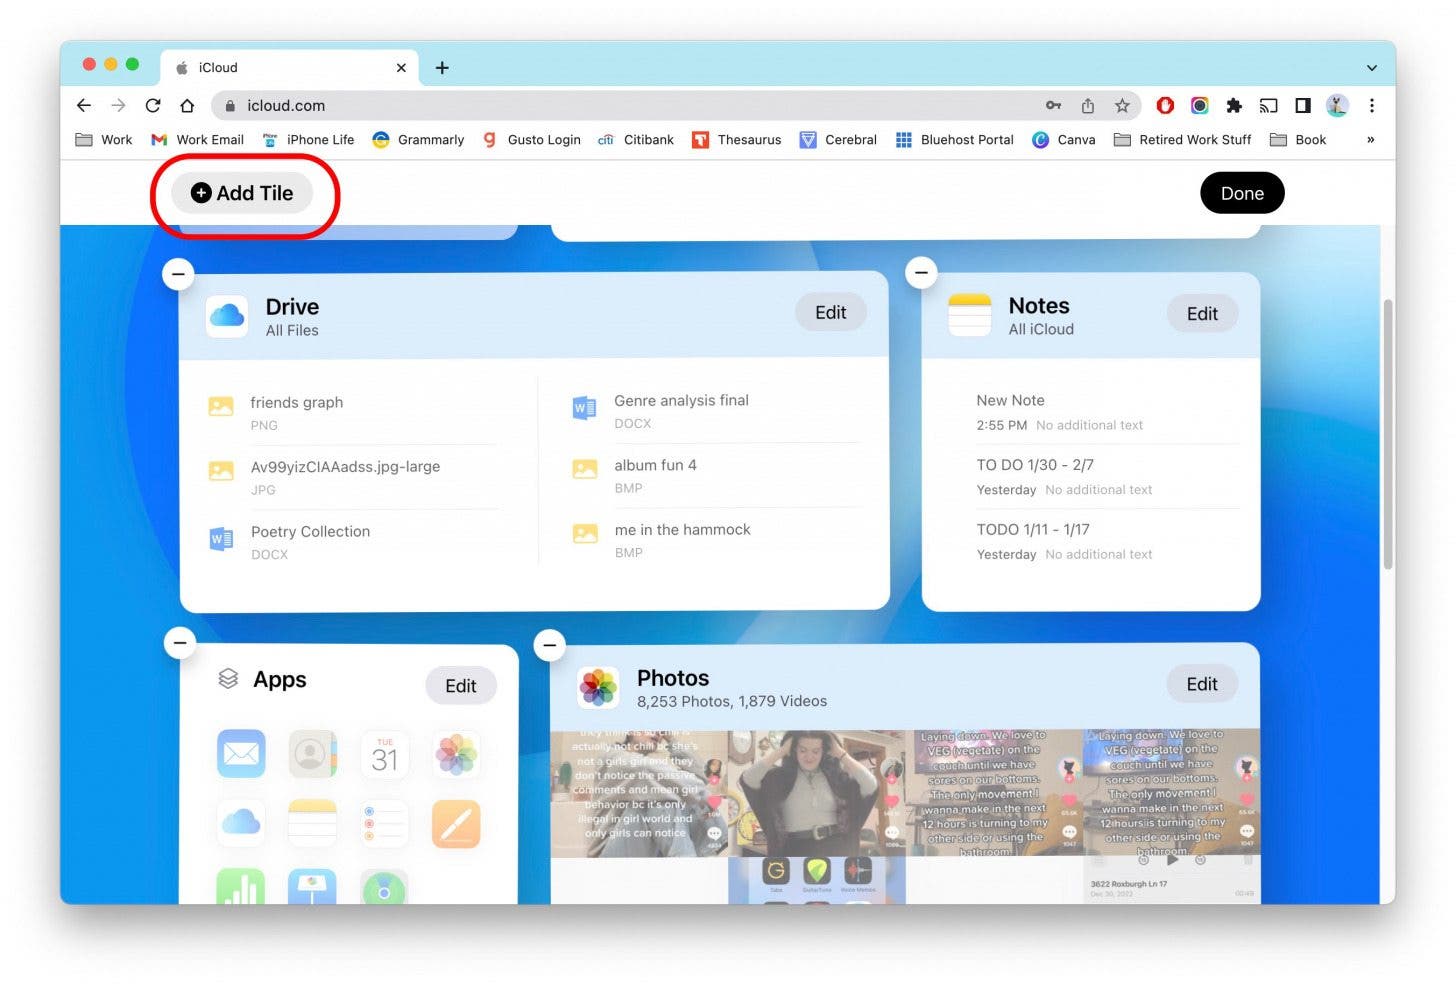Edit the Notes tile
The height and width of the screenshot is (984, 1456).
1202,313
